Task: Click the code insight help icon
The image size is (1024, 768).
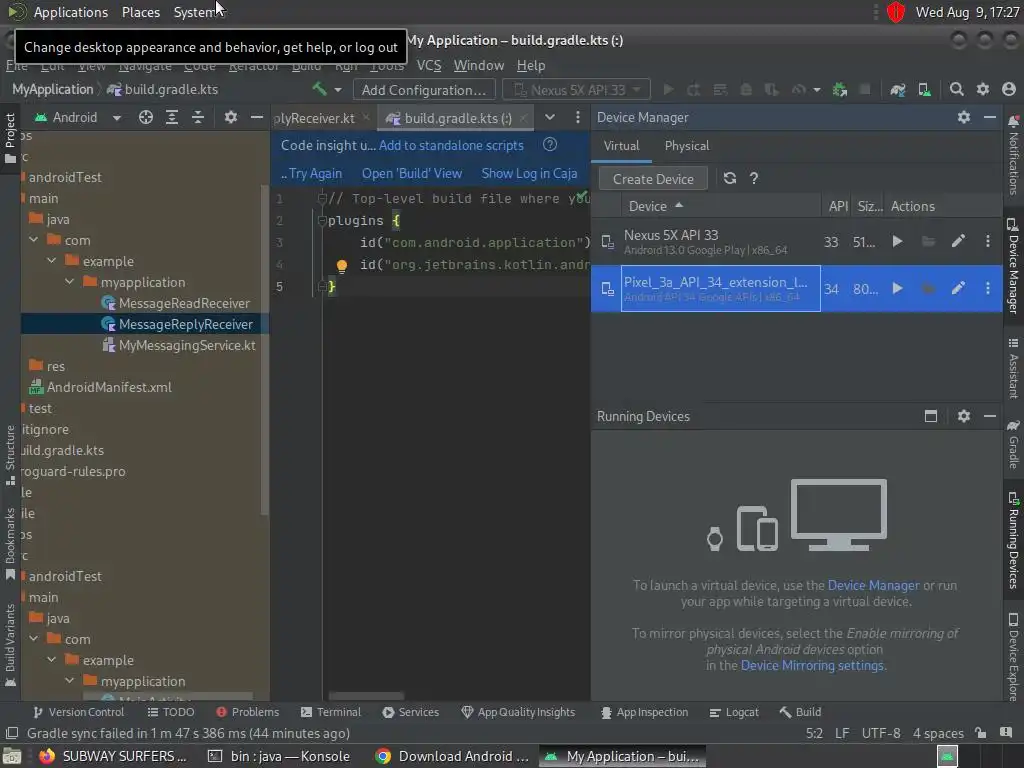Action: tap(550, 145)
